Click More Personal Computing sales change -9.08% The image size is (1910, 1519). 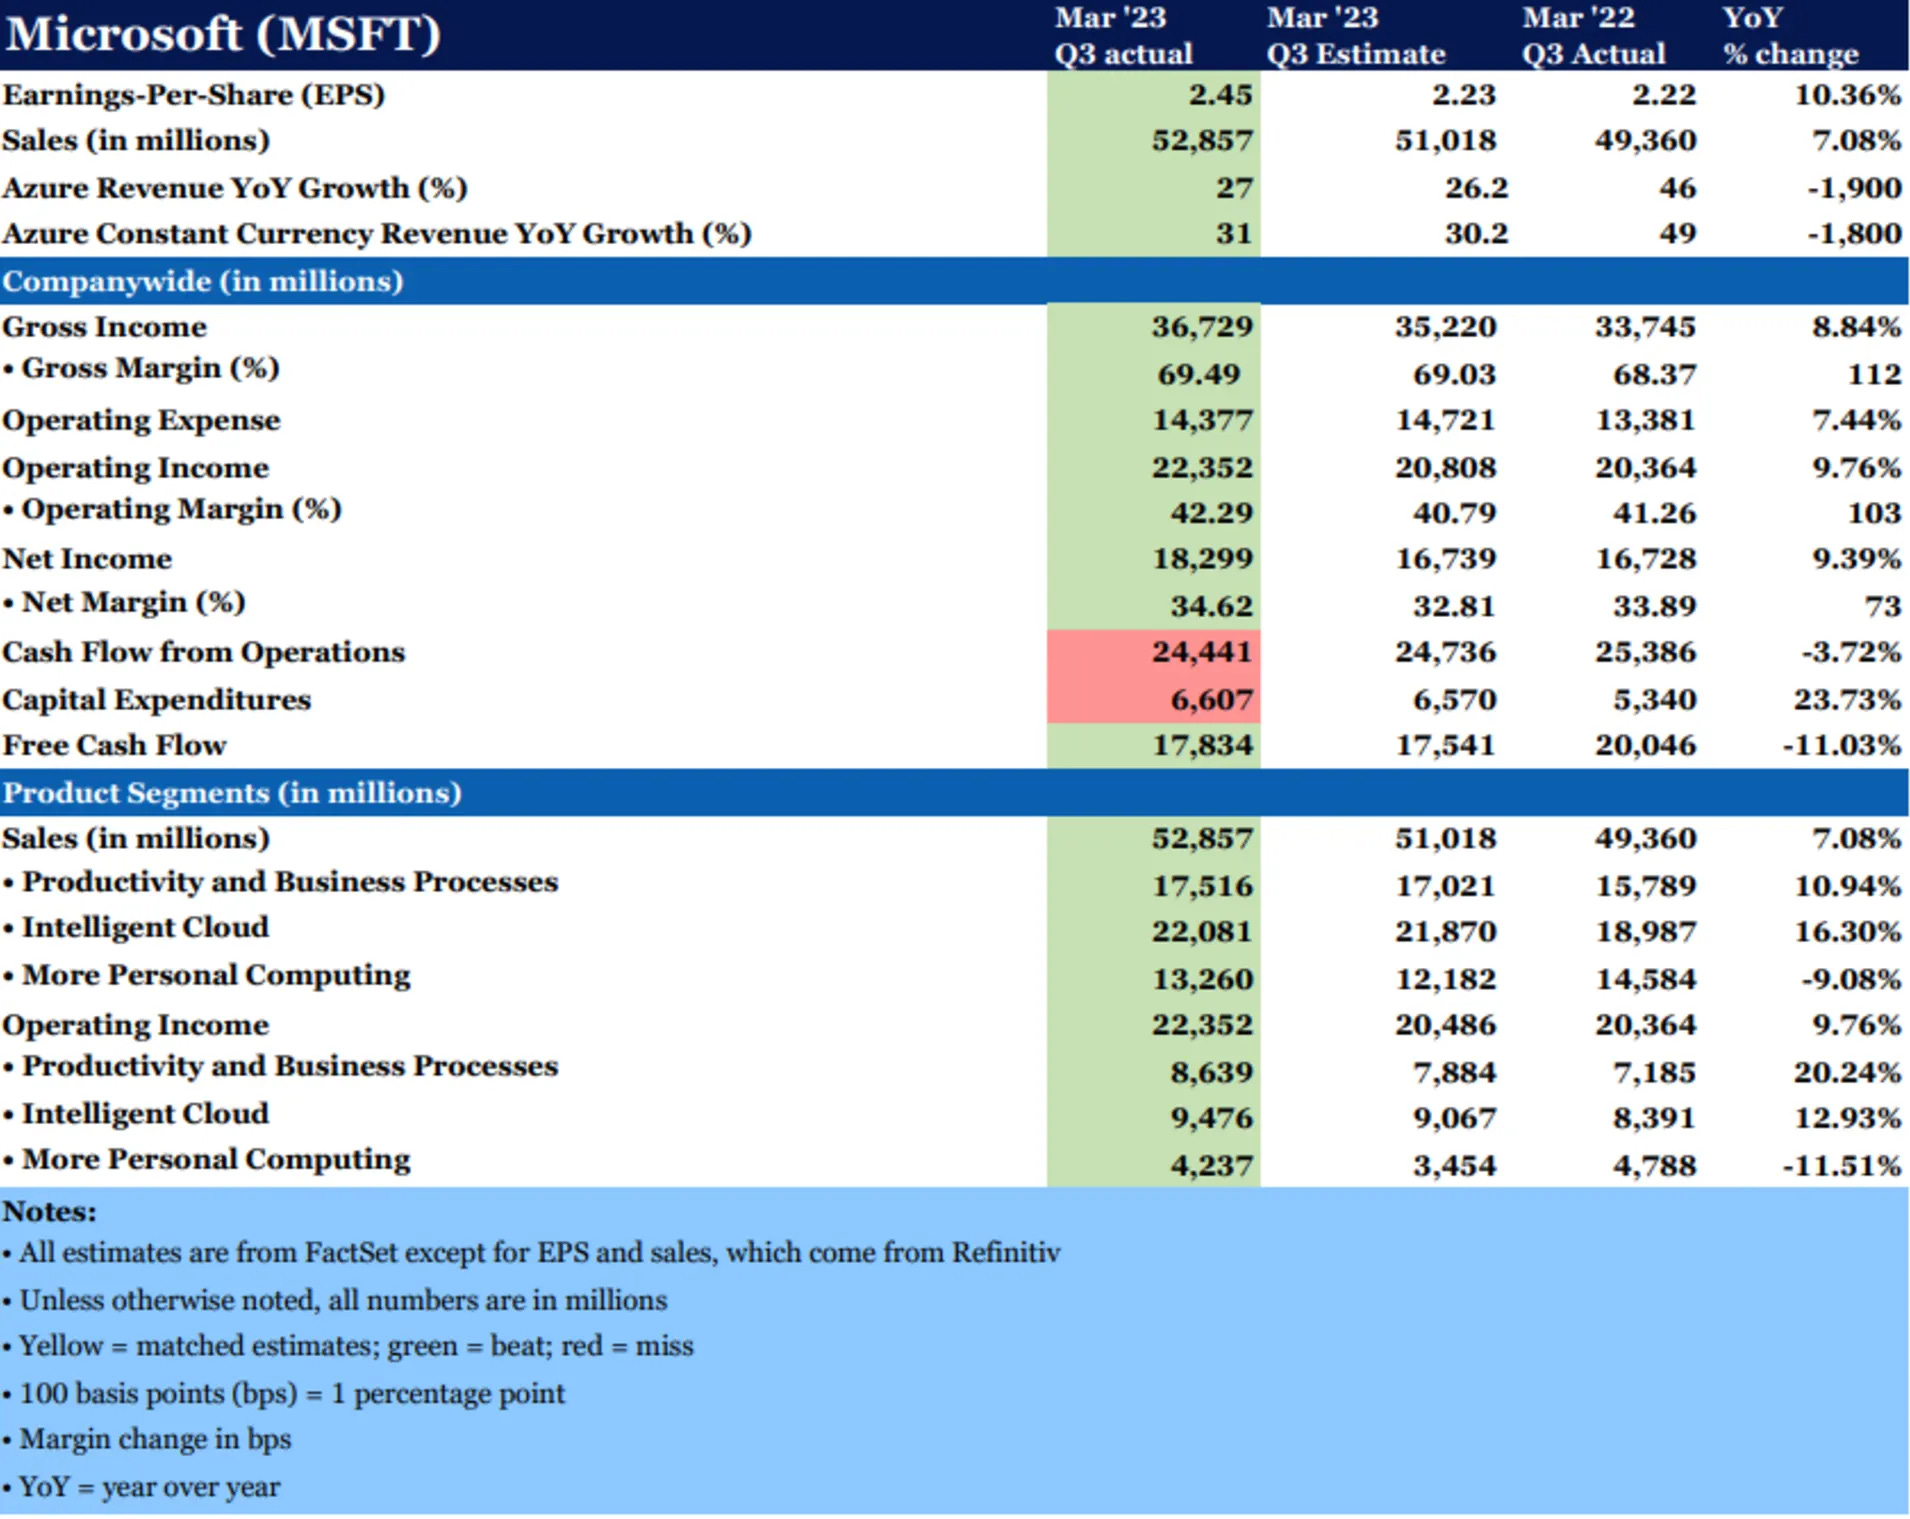[1851, 979]
